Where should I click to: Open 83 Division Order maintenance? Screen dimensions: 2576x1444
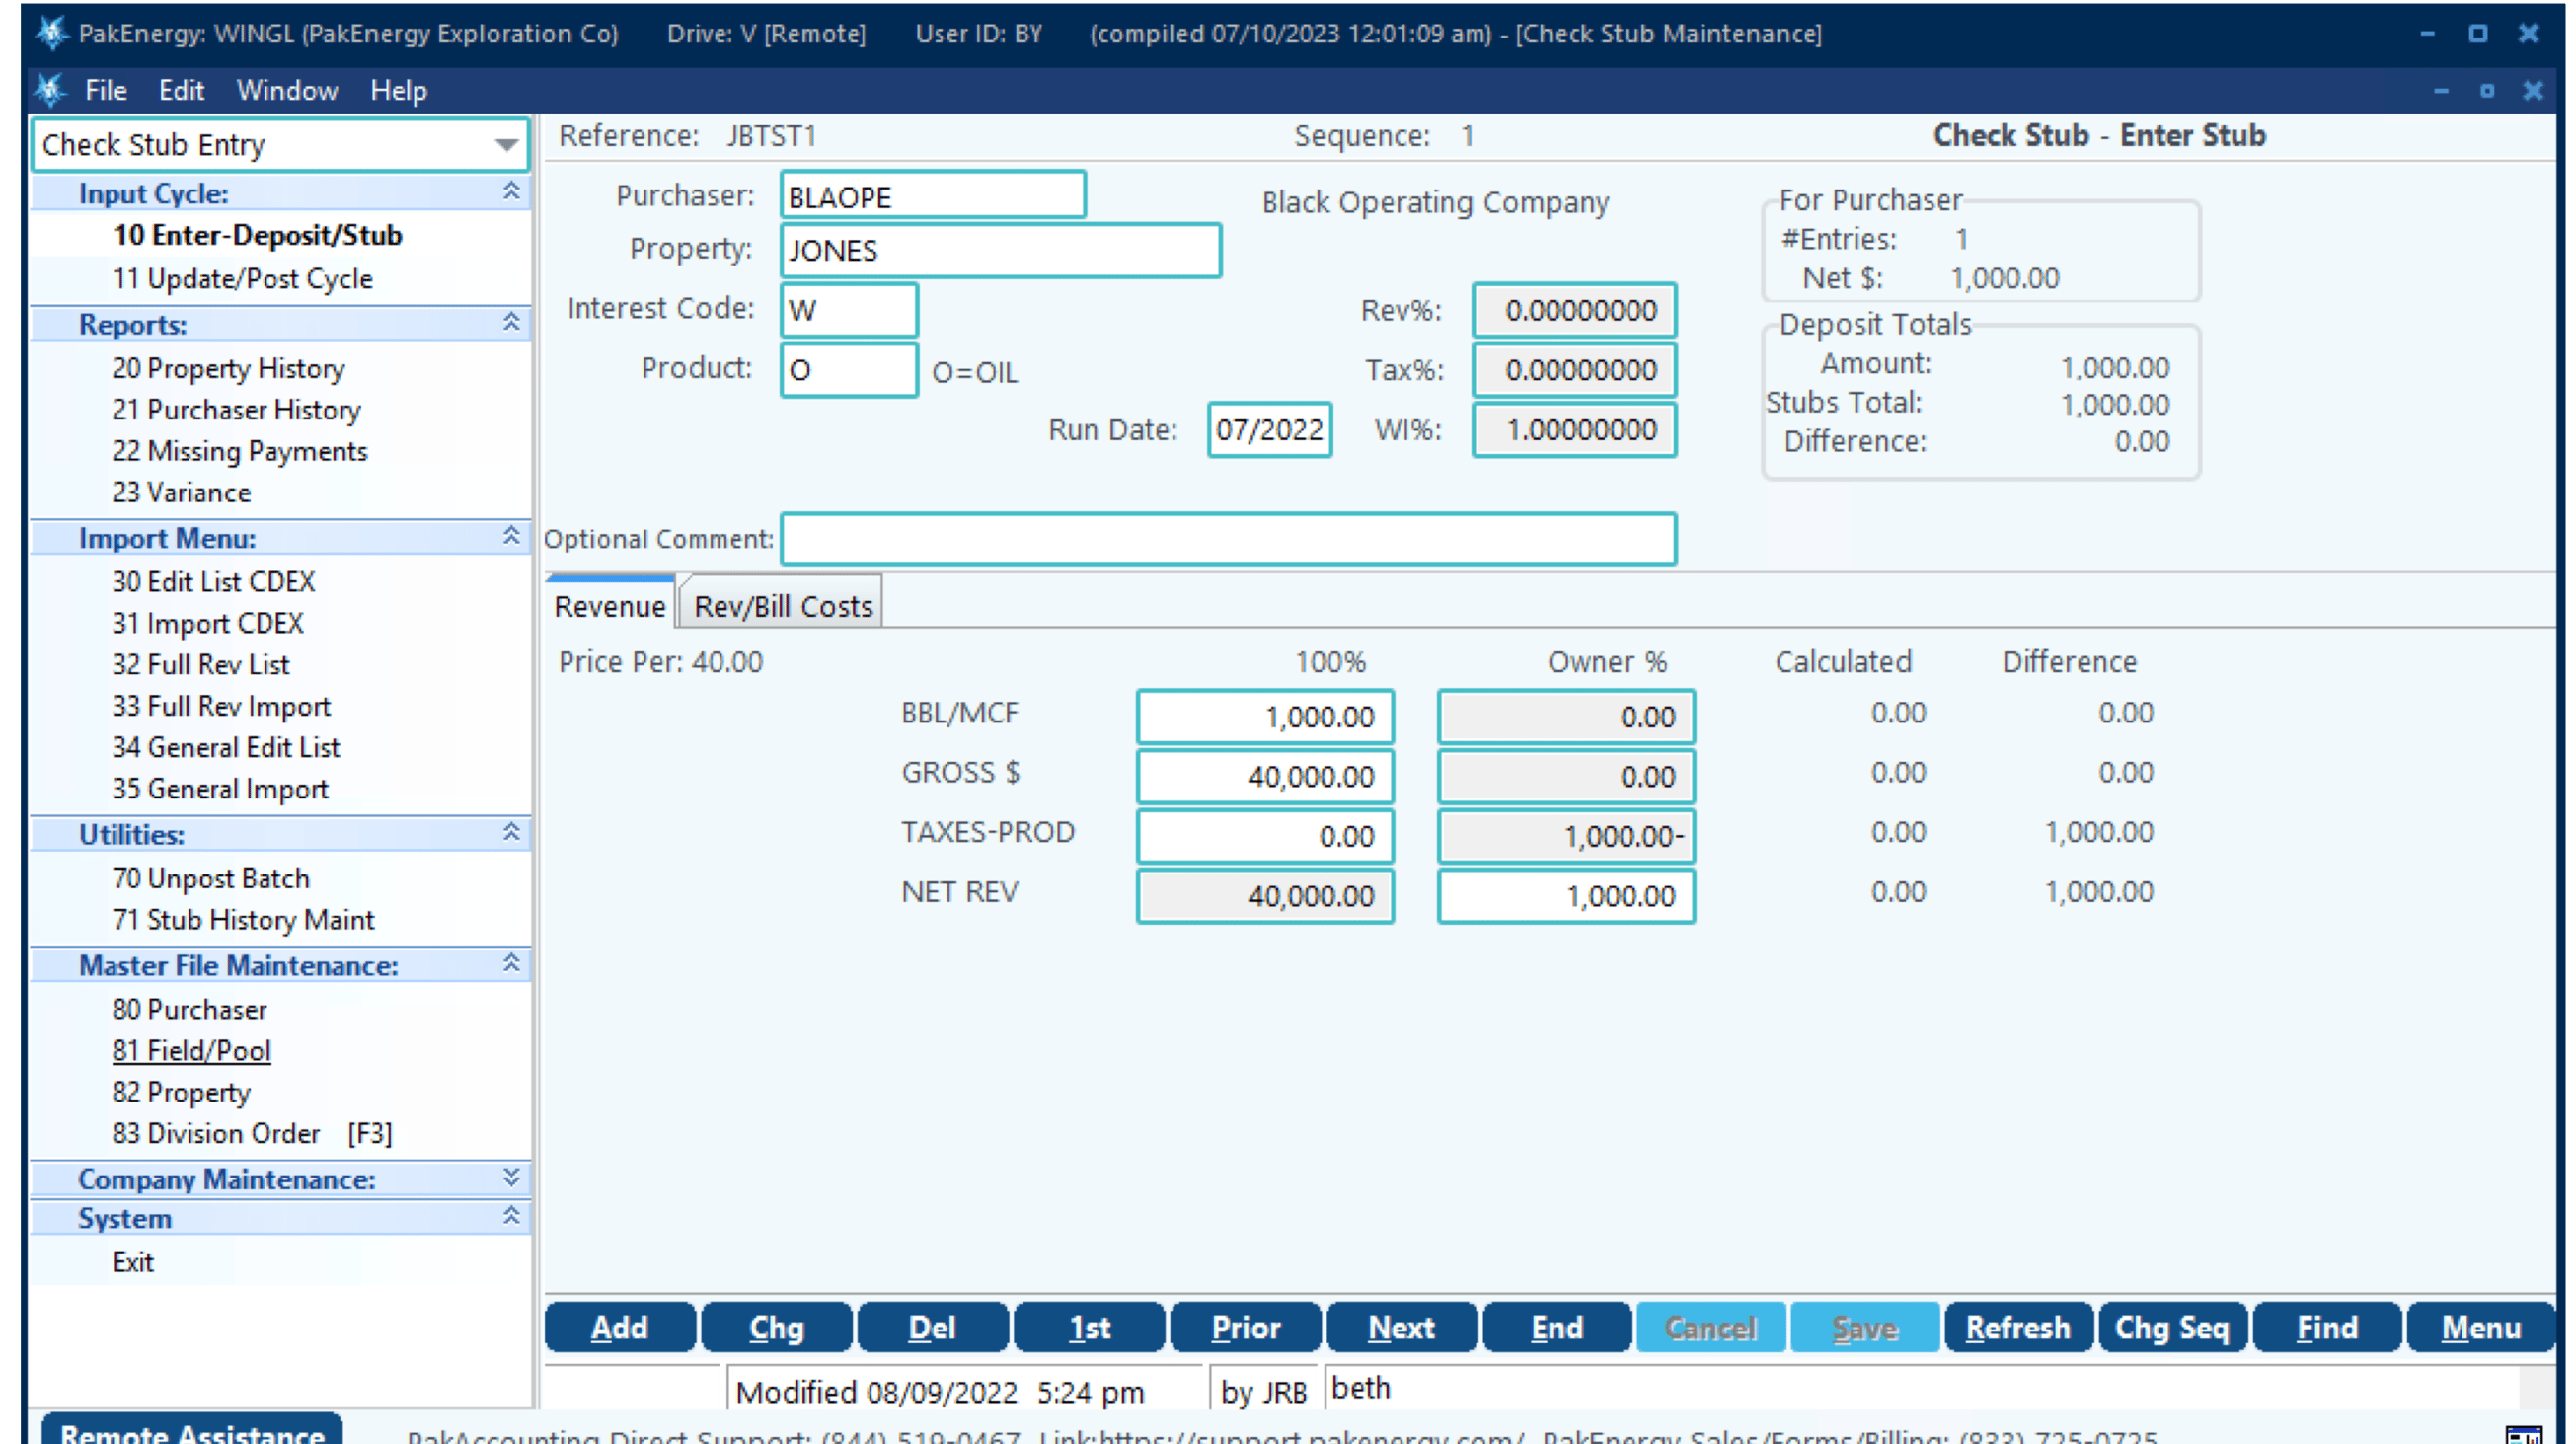[216, 1133]
